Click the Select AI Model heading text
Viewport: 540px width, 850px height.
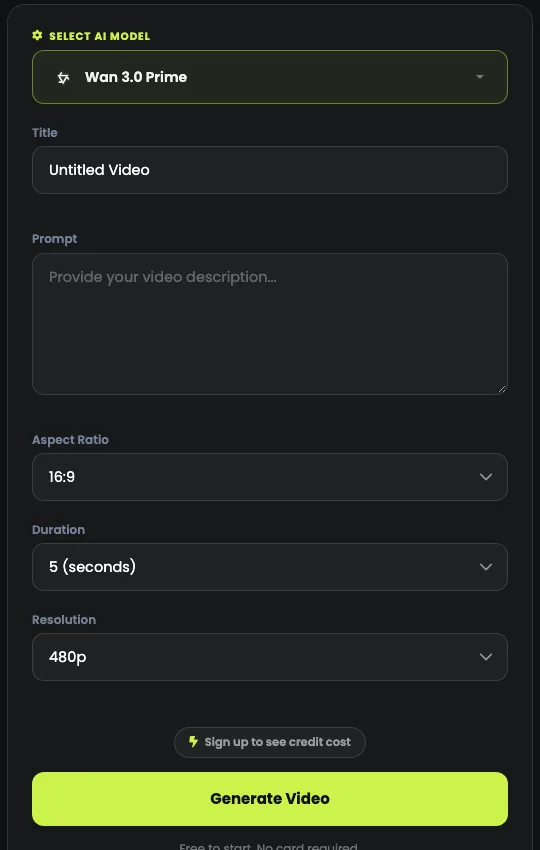click(x=99, y=36)
